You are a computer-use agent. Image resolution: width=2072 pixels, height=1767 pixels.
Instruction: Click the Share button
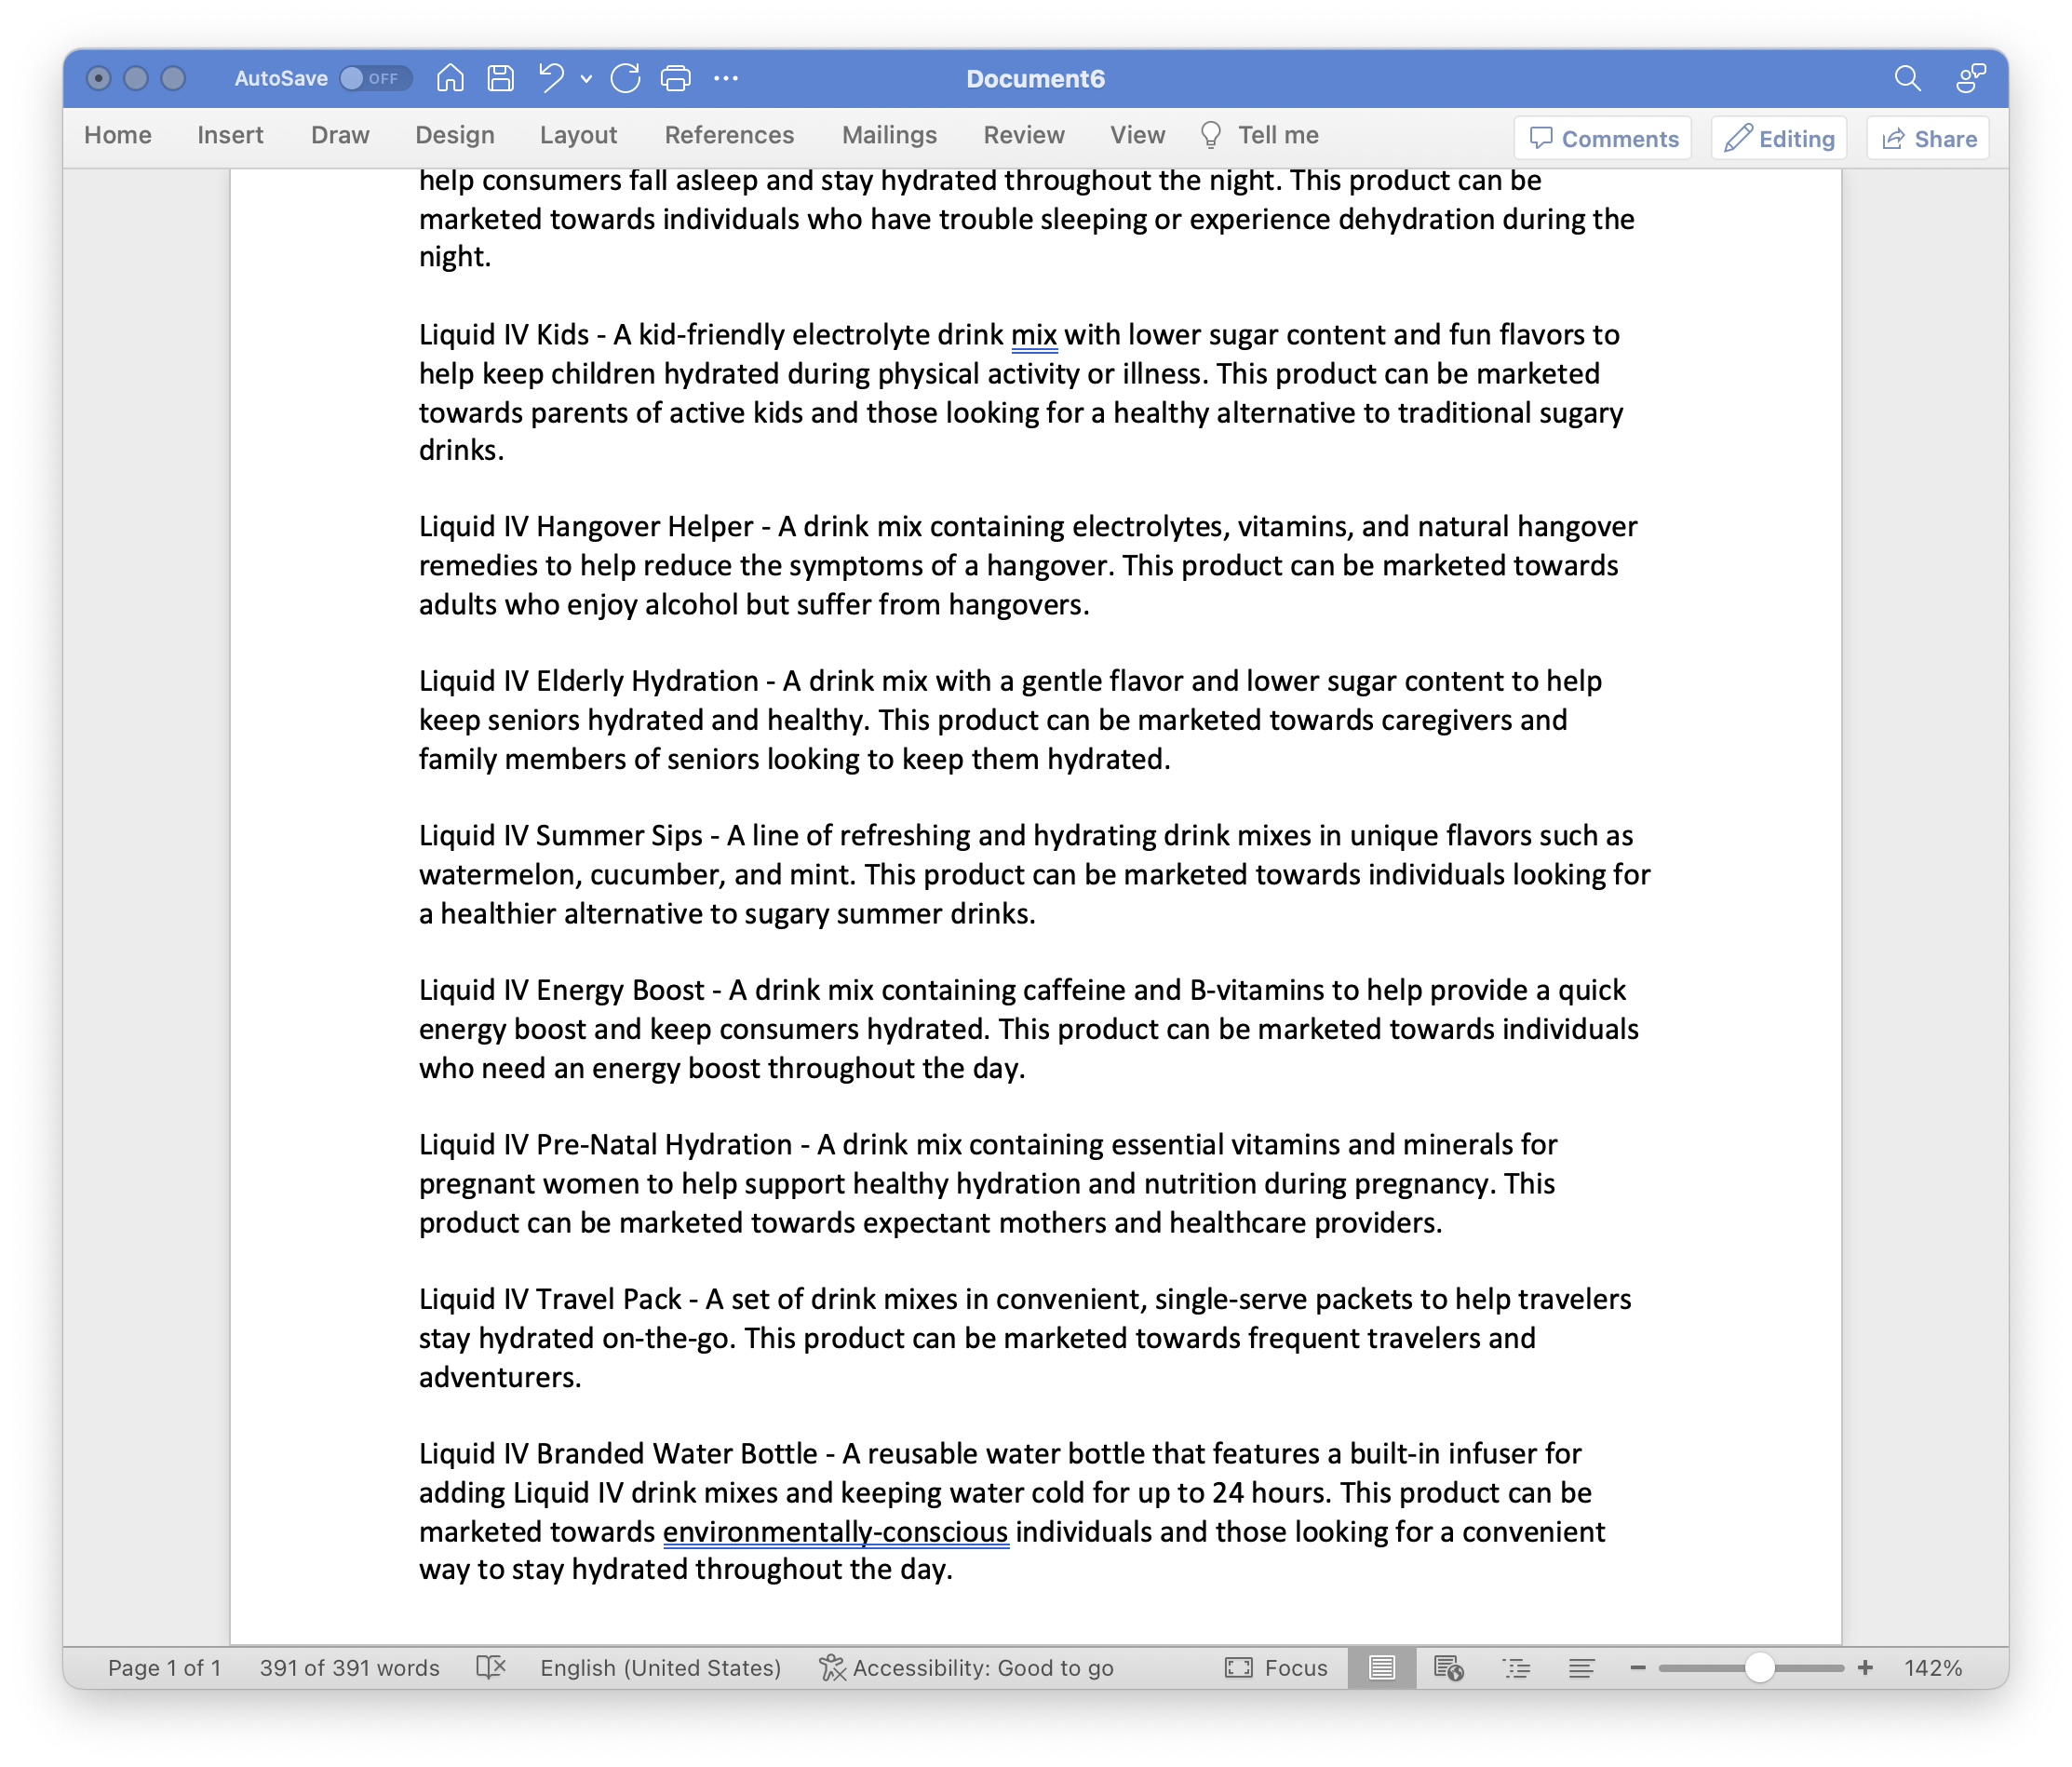pos(1929,141)
